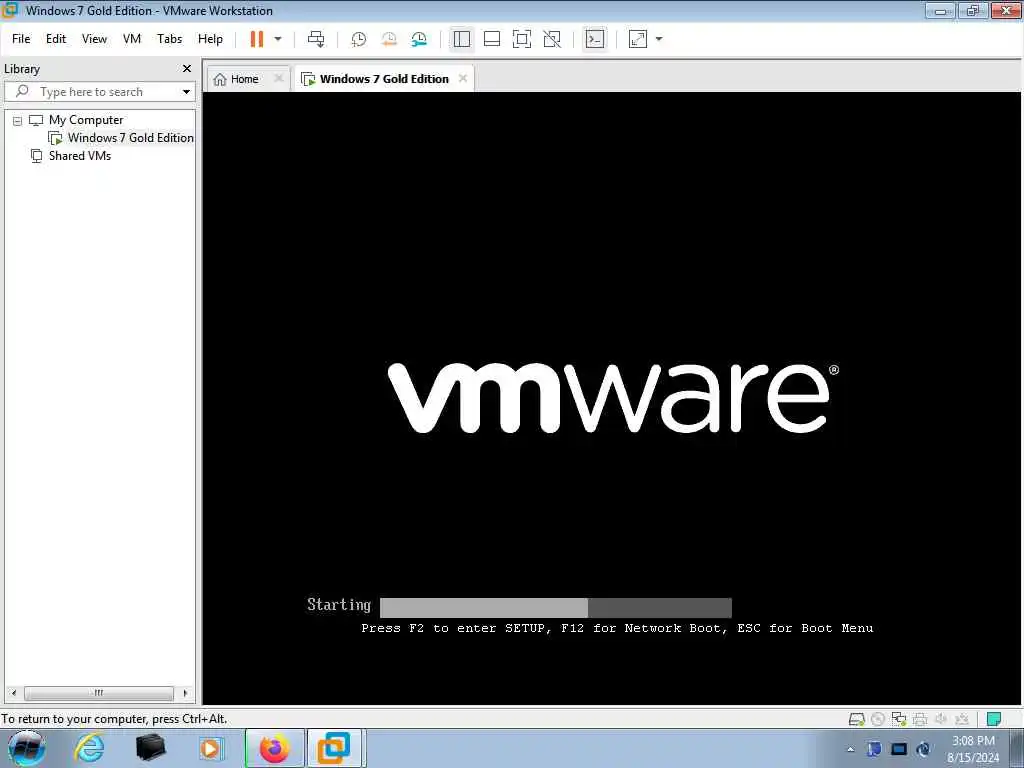The width and height of the screenshot is (1024, 768).
Task: Click the stretch guest display icon
Action: [637, 39]
